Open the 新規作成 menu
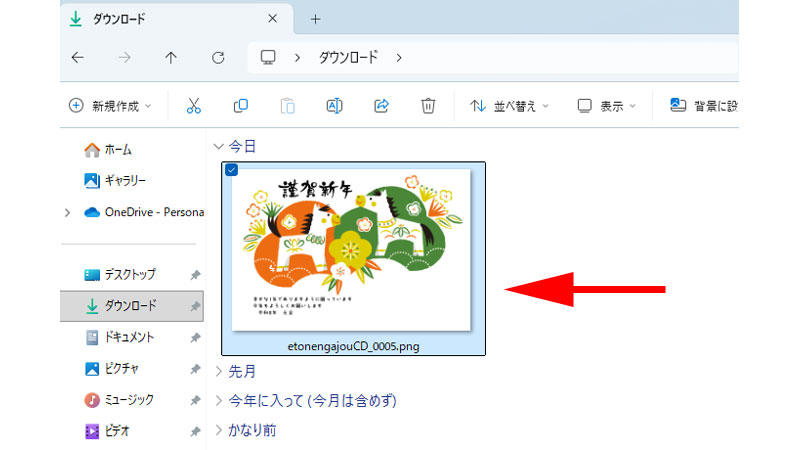Viewport: 800px width, 450px height. click(110, 105)
